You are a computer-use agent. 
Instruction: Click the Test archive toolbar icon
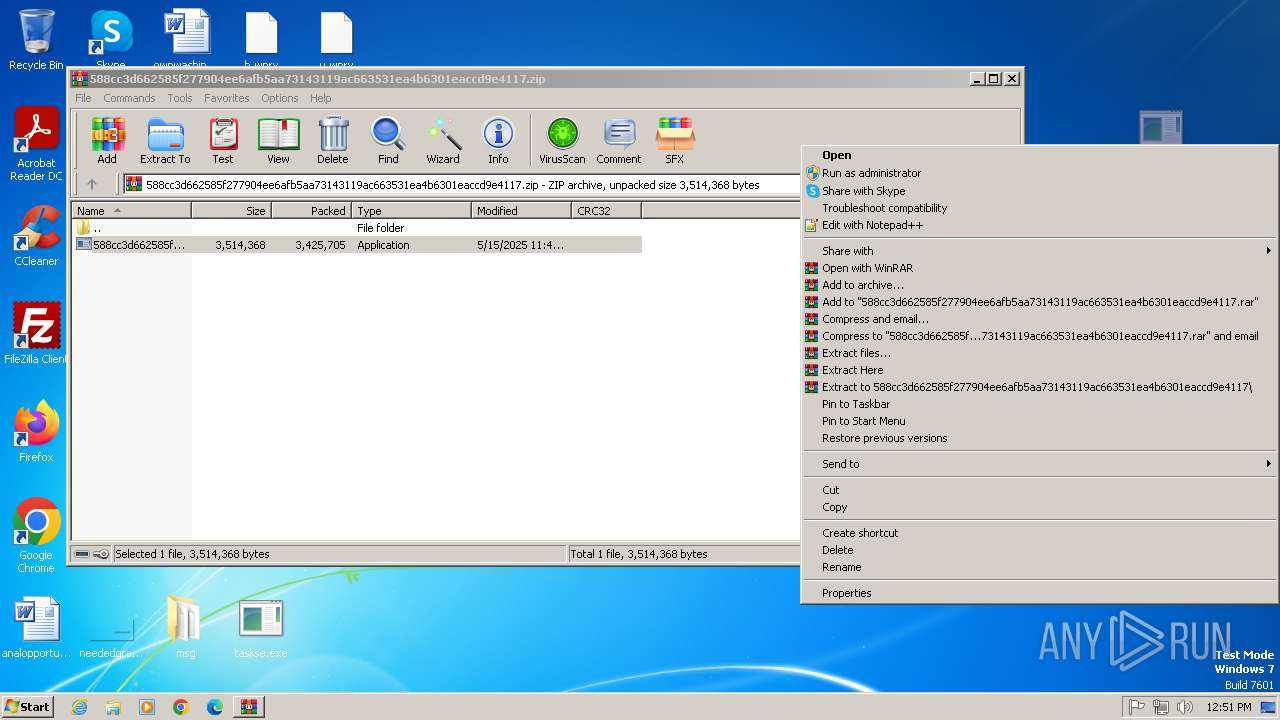[x=223, y=141]
